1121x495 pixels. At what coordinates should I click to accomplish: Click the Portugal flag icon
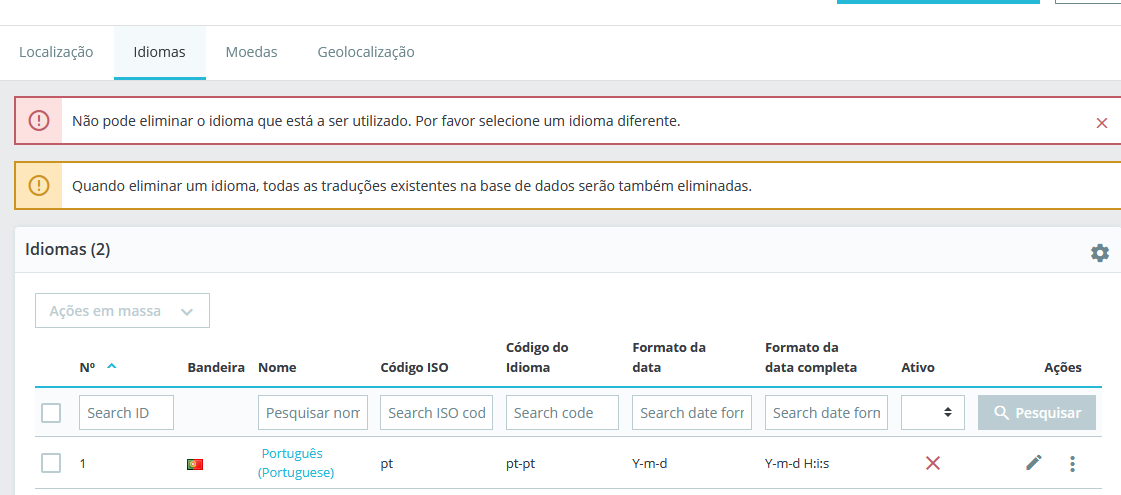195,464
